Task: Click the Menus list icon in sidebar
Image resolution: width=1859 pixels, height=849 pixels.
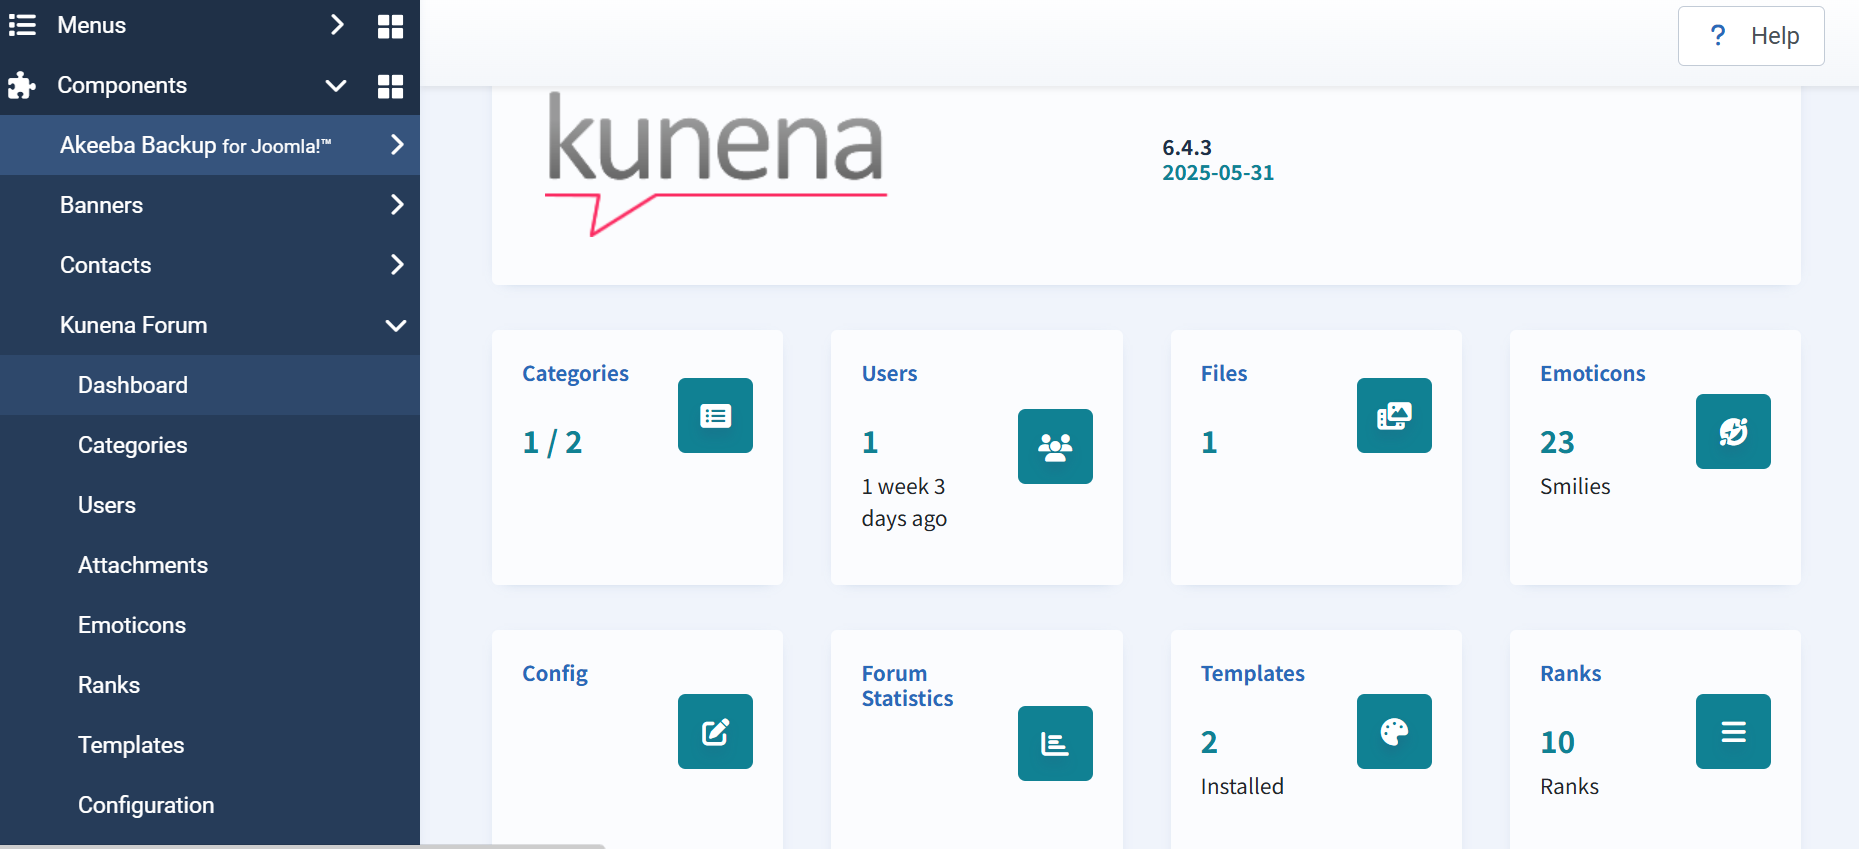Action: pos(22,25)
